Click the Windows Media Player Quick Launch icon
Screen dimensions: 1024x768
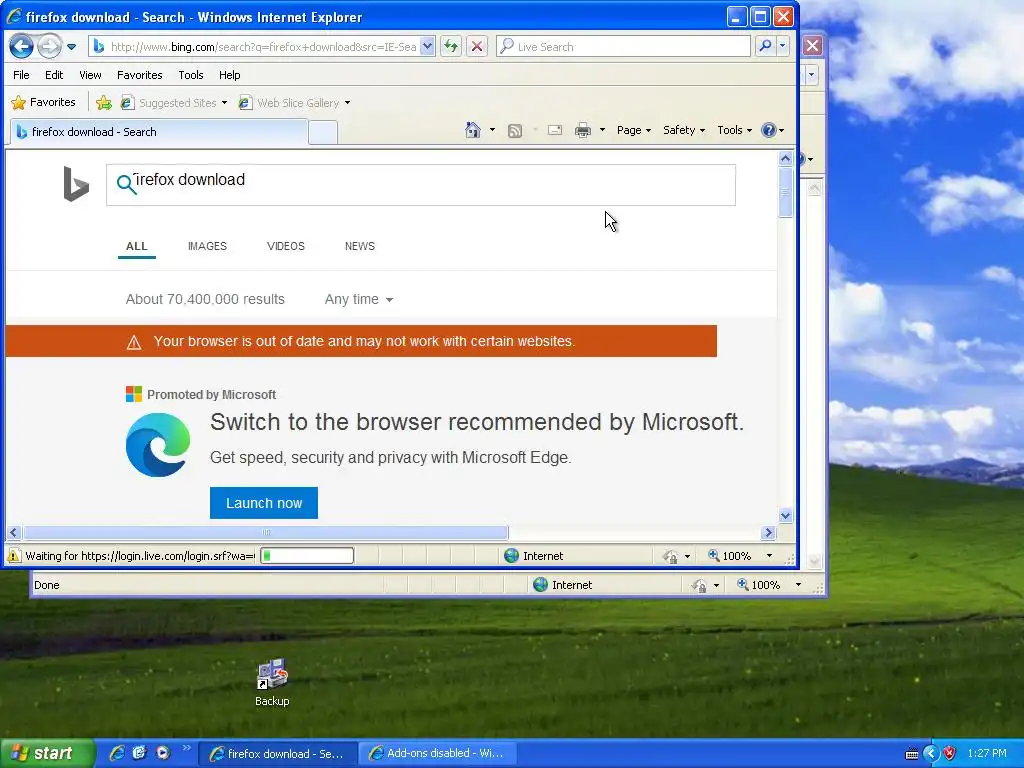tap(163, 753)
